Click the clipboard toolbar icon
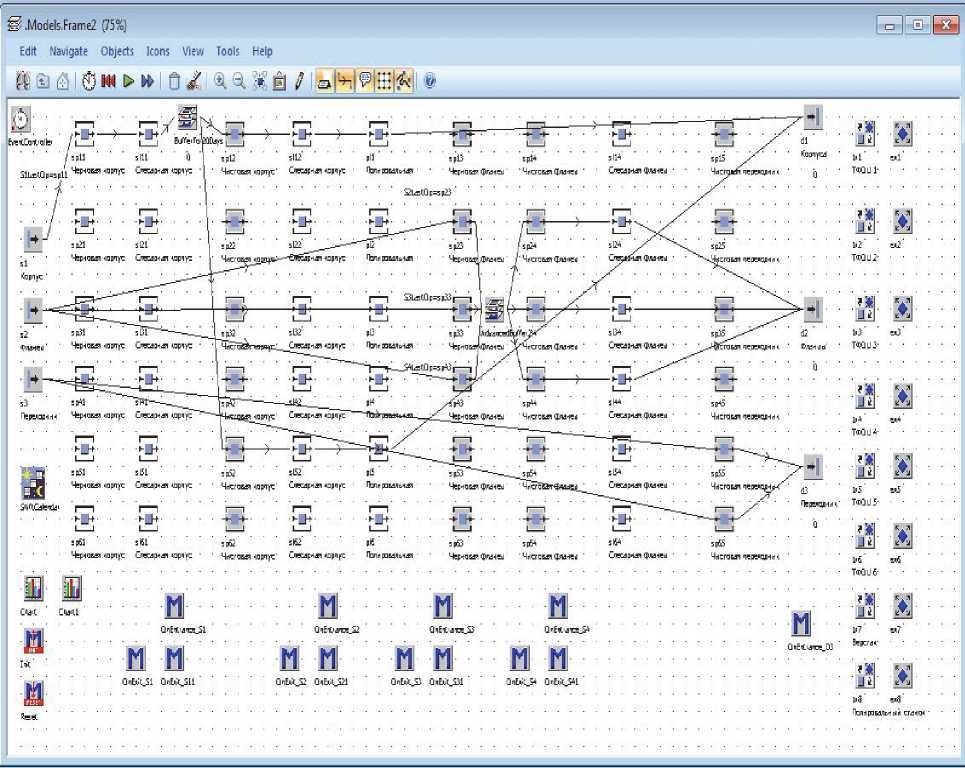 pos(279,81)
